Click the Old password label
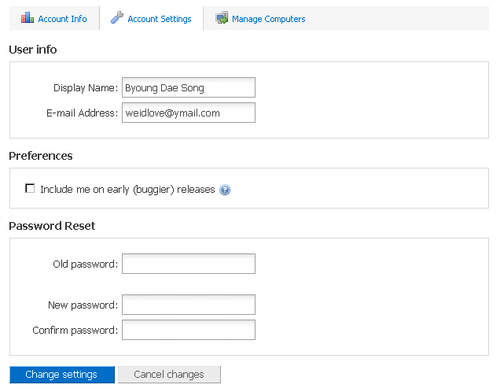500x392 pixels. [x=85, y=264]
